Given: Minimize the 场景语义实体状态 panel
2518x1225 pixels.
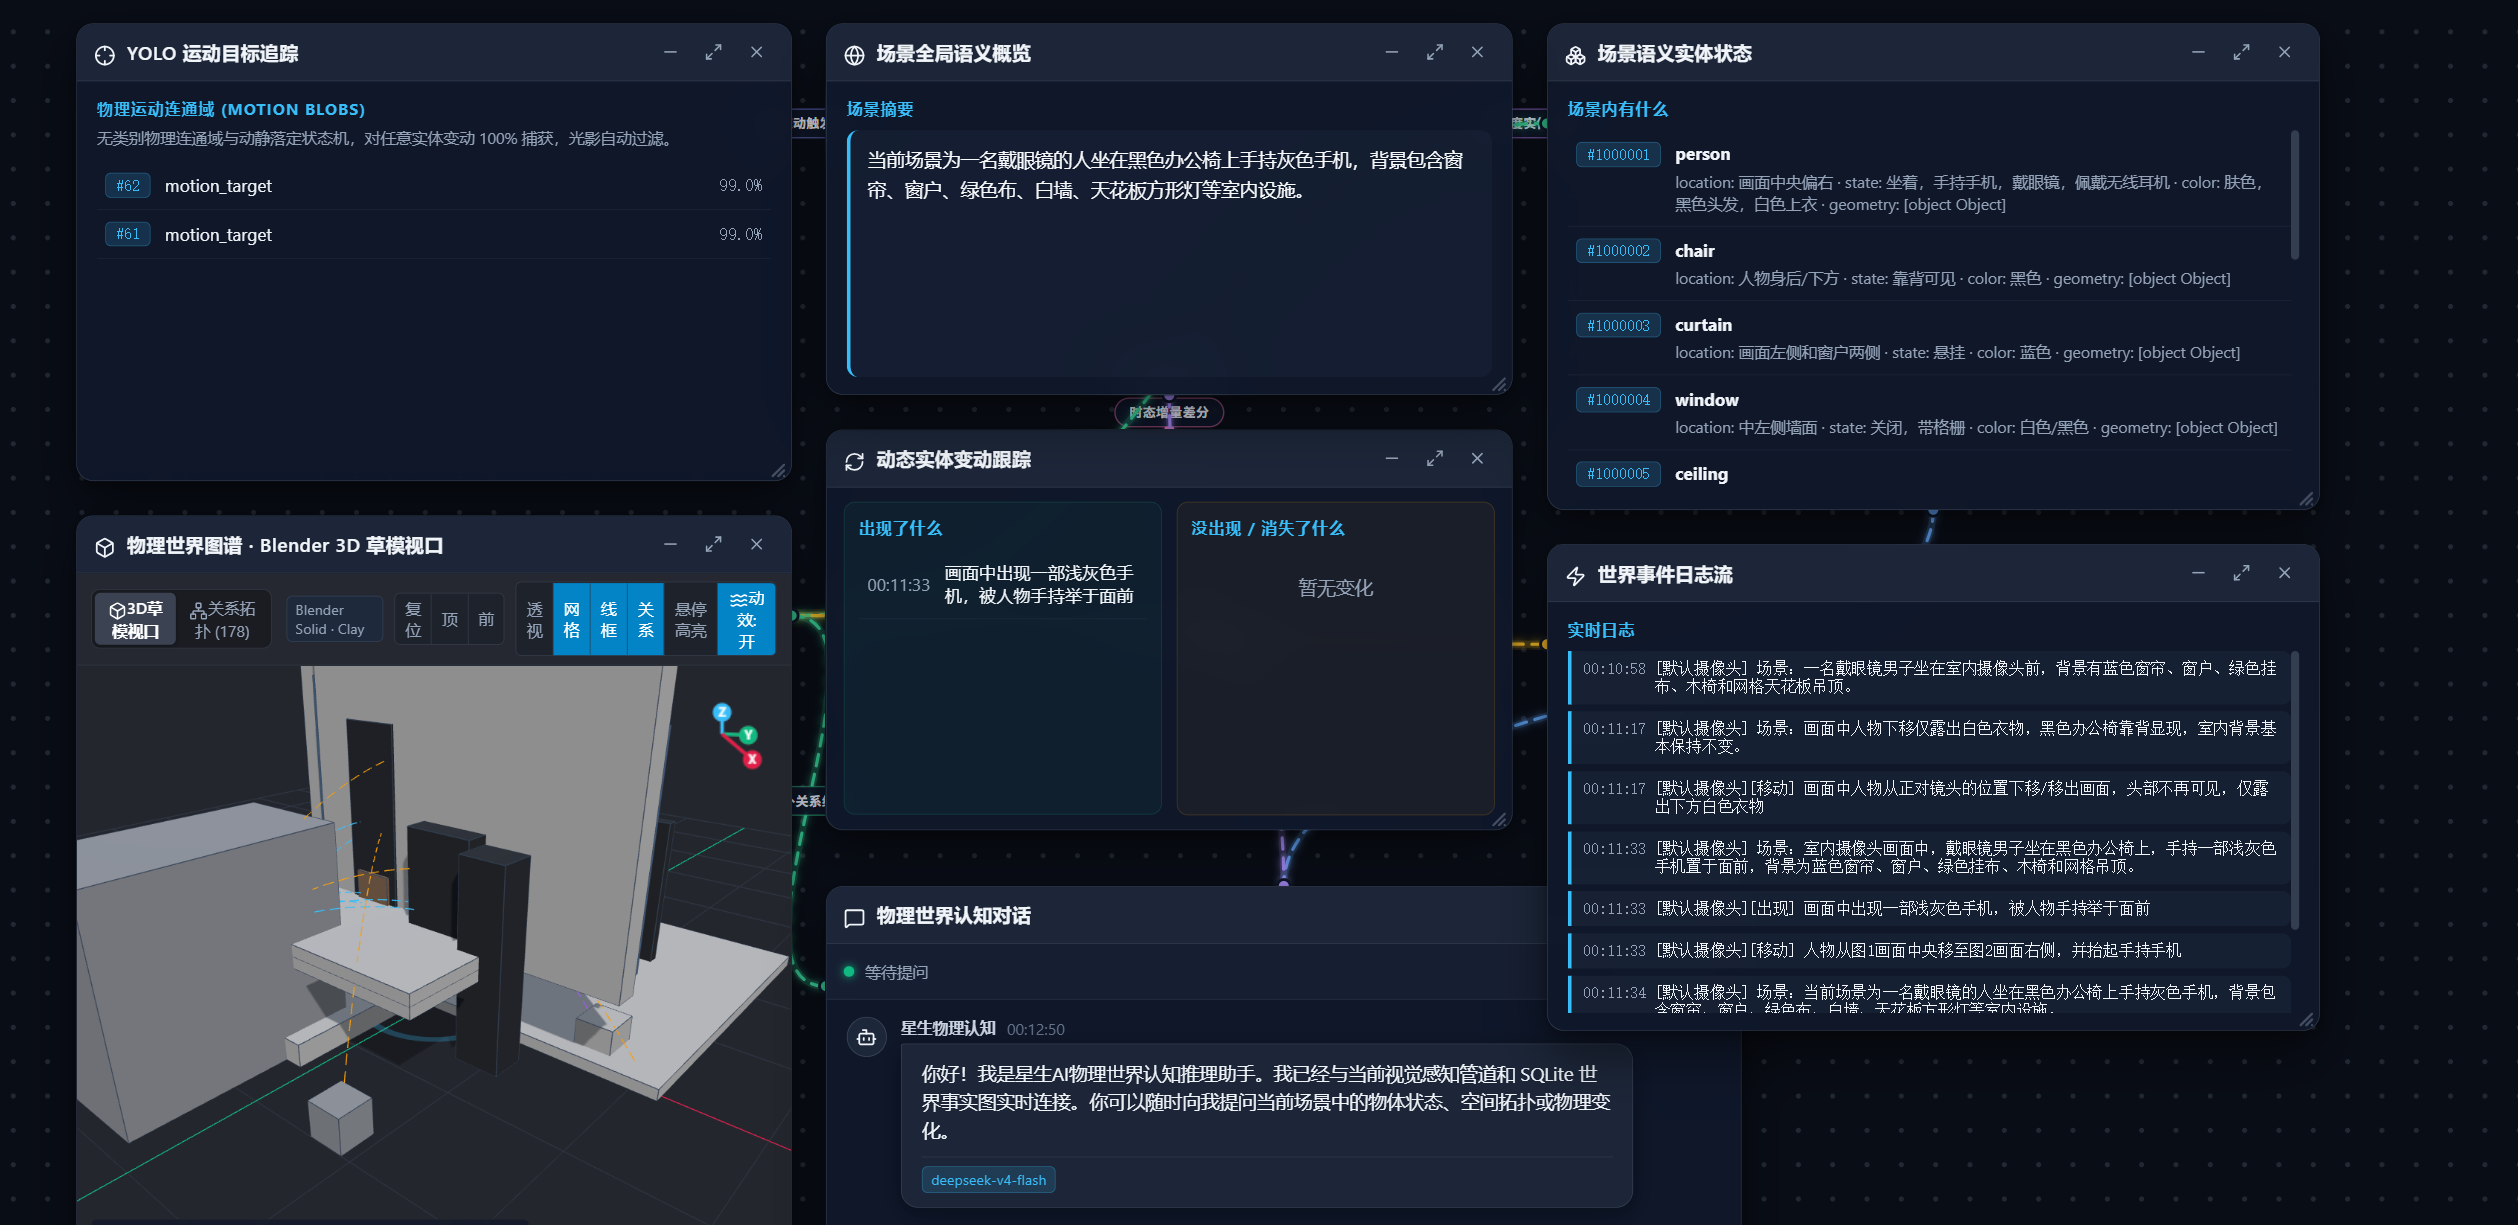Looking at the screenshot, I should [2198, 52].
